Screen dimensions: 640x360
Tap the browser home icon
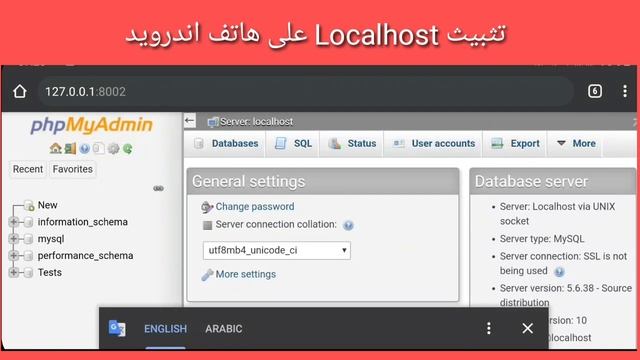tap(20, 91)
